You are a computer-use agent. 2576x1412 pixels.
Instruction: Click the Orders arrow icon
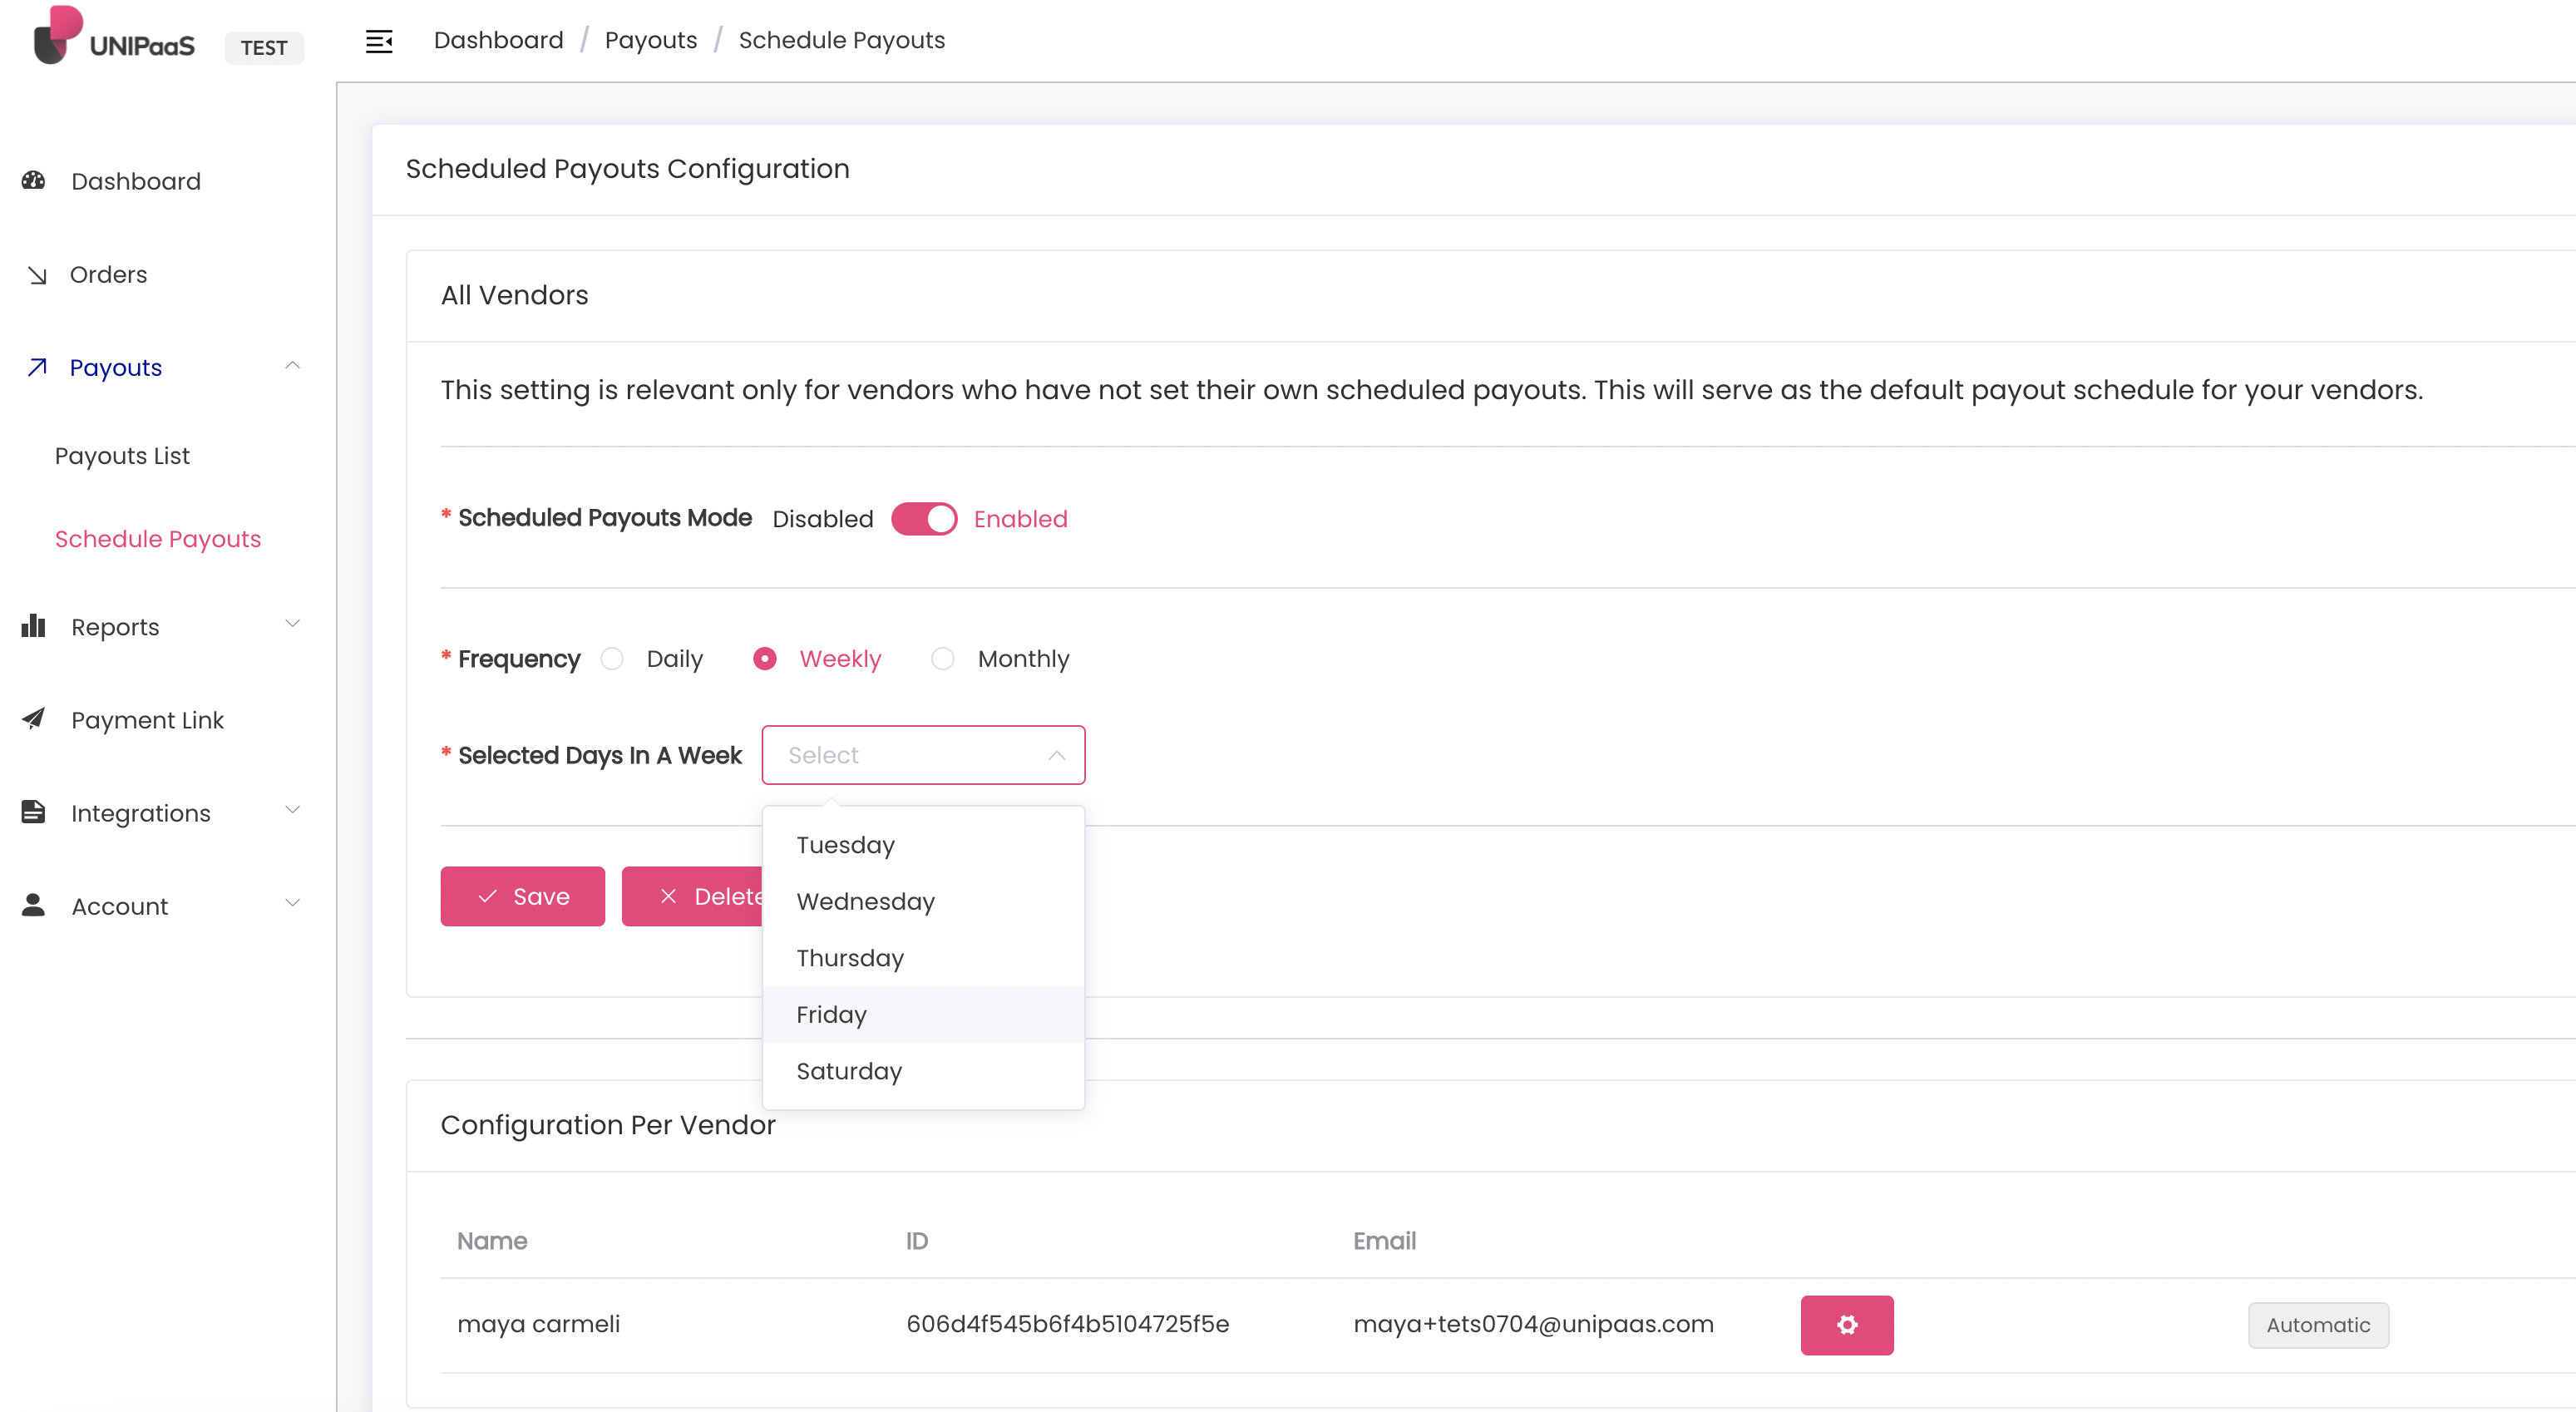click(x=37, y=275)
